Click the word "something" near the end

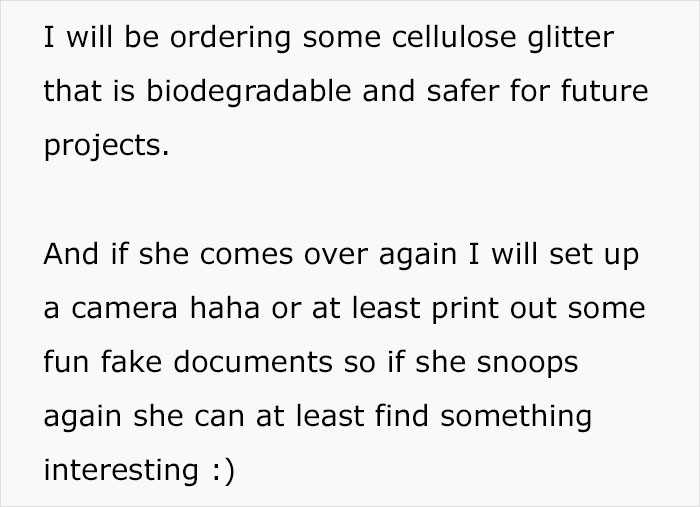pyautogui.click(x=516, y=418)
